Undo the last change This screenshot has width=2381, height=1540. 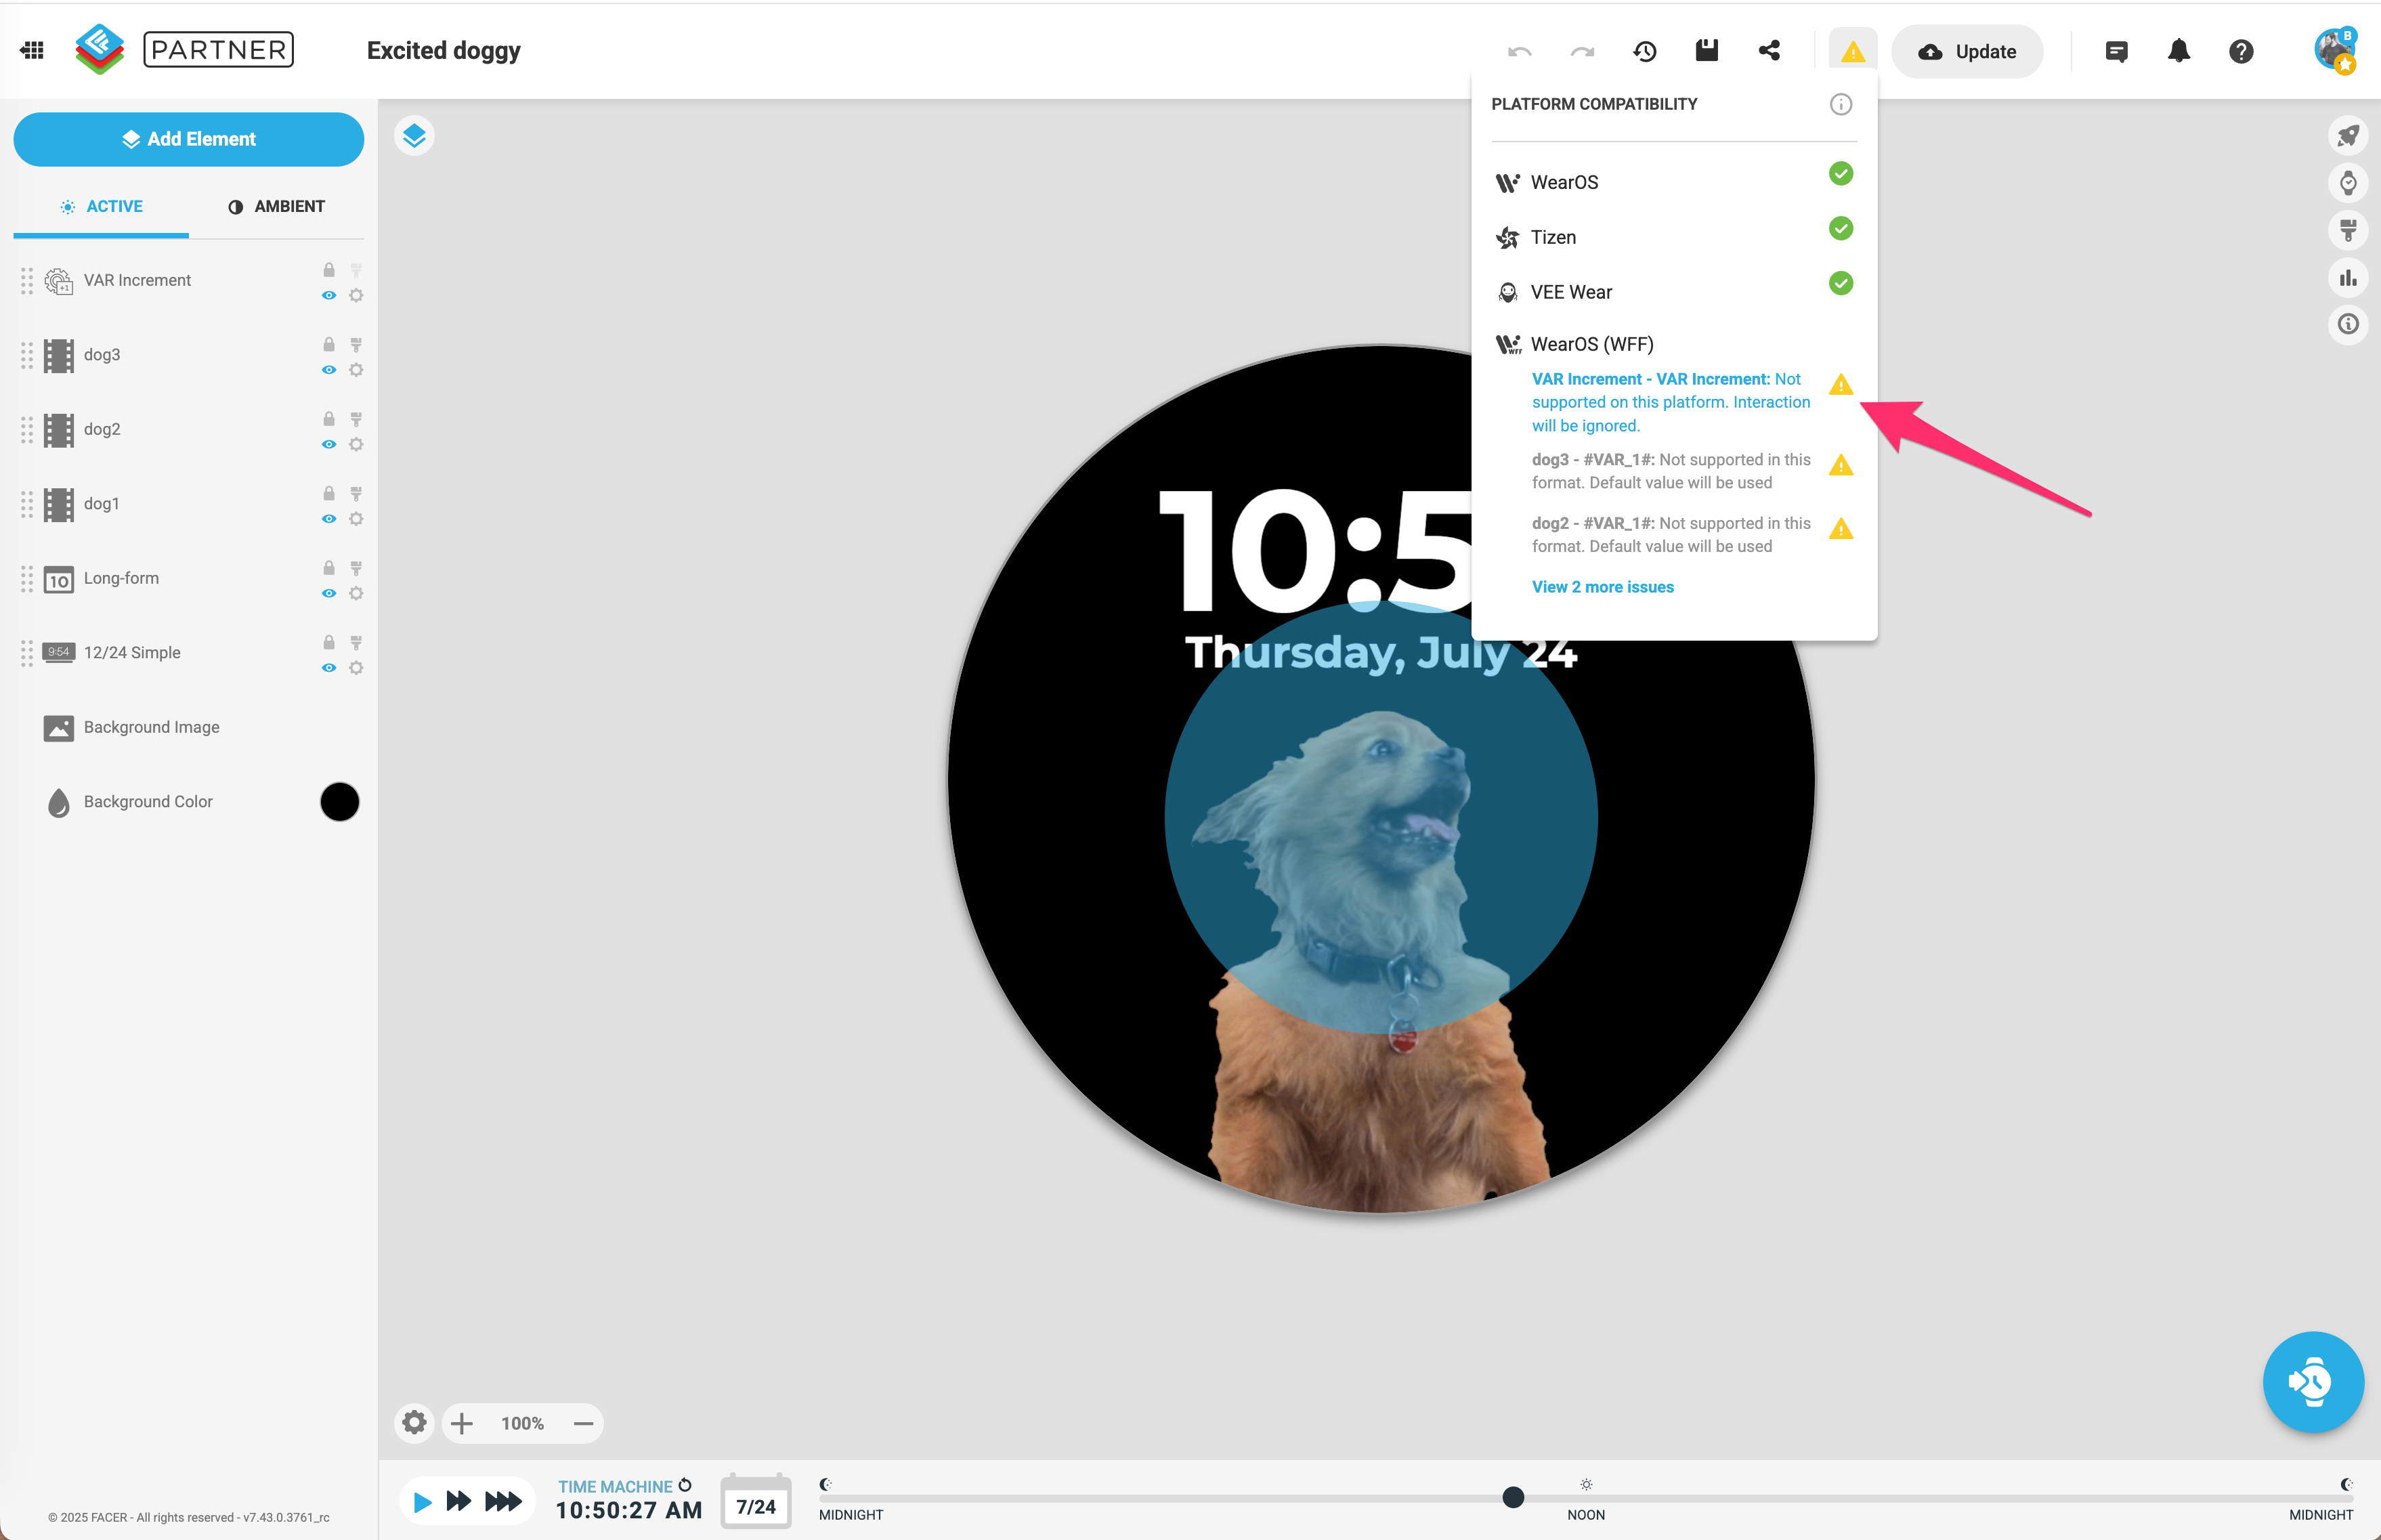pos(1520,51)
